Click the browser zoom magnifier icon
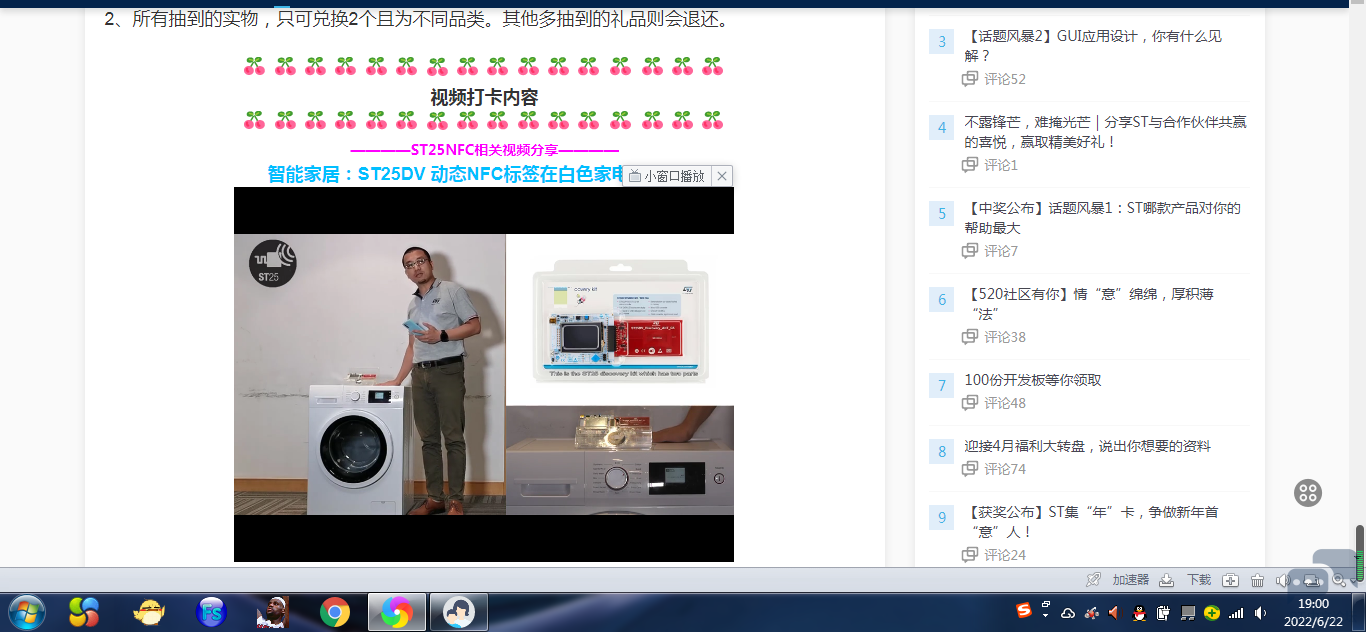 pyautogui.click(x=1340, y=580)
